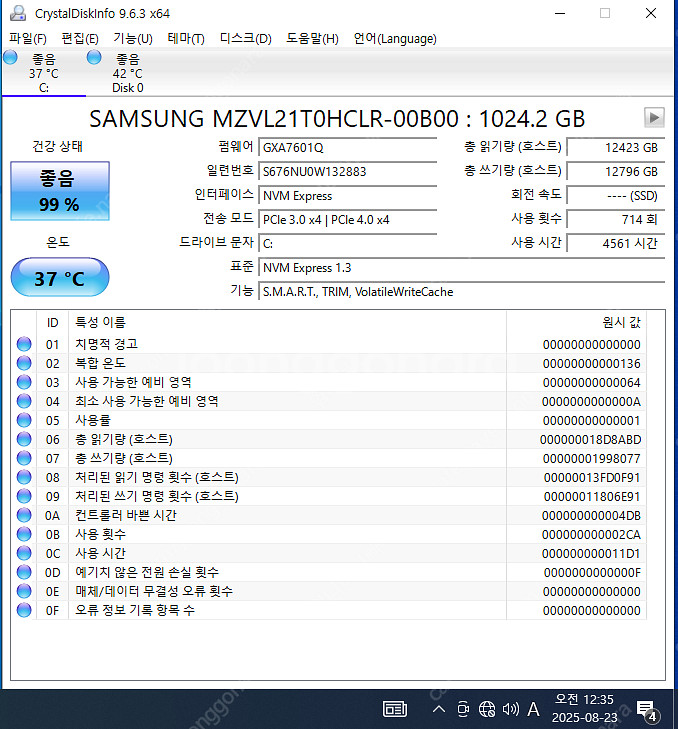678x729 pixels.
Task: Click status orb of 09 처리된 쓰기 명령 횟수
Action: (x=24, y=497)
